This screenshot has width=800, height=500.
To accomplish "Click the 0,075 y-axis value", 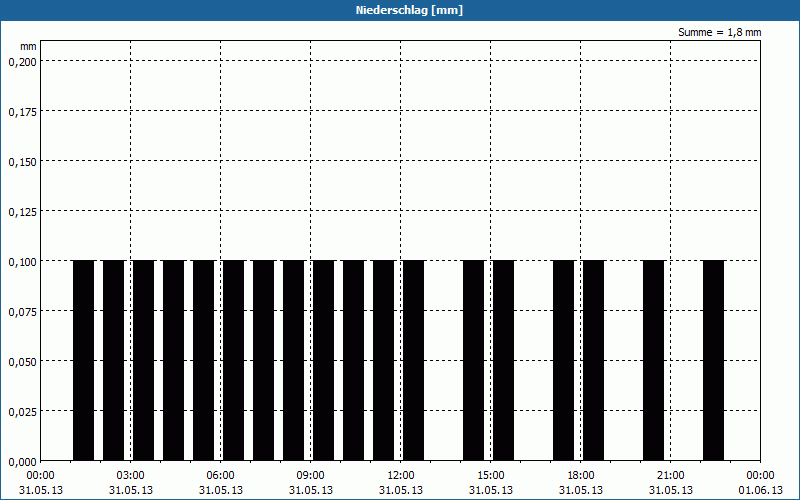I will 22,312.
